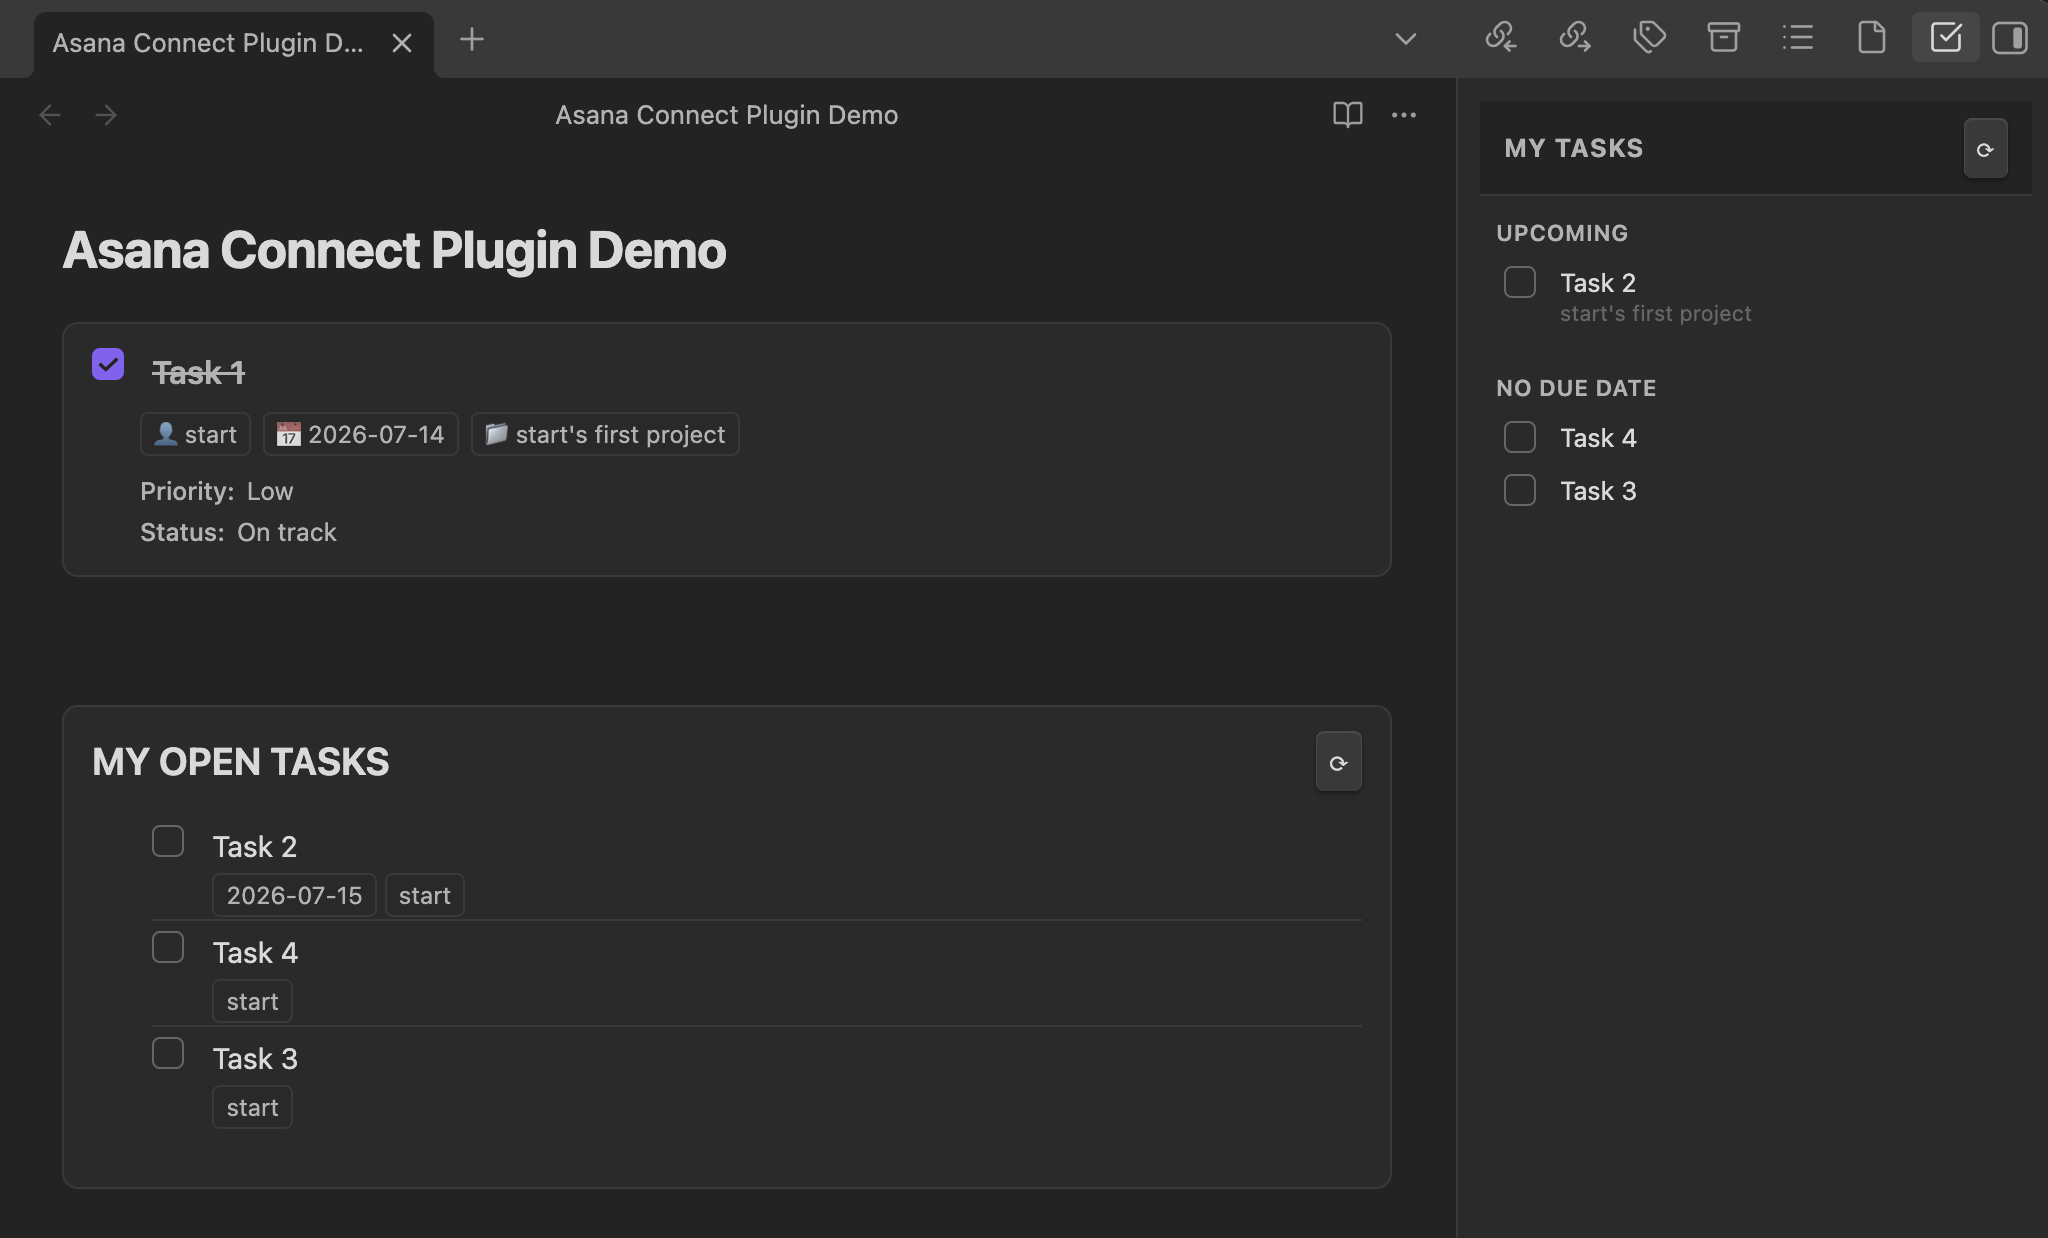2048x1238 pixels.
Task: Check Task 2 under Upcoming sidebar
Action: click(x=1520, y=282)
